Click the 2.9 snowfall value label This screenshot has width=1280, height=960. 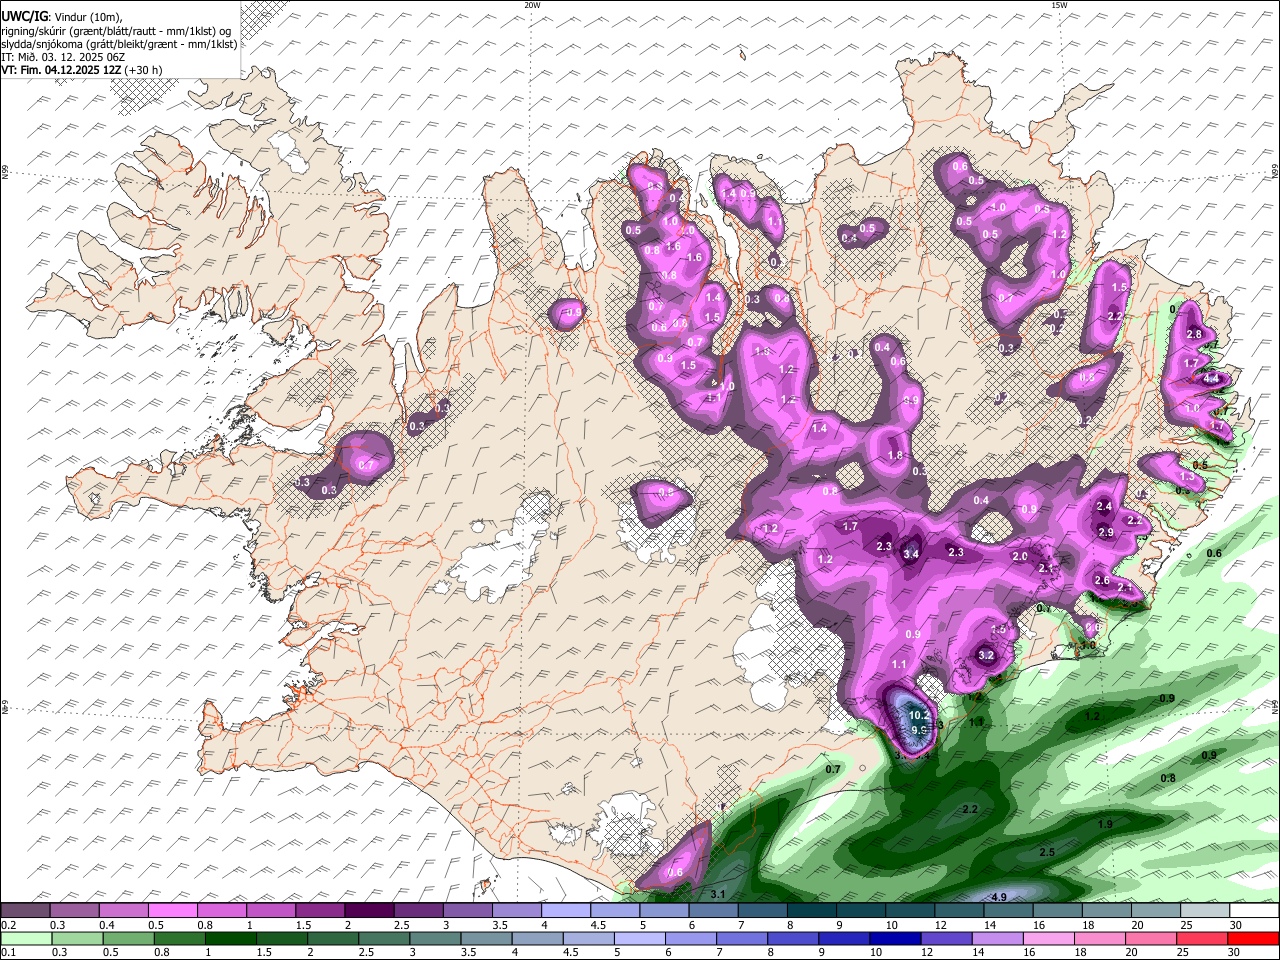(1106, 533)
